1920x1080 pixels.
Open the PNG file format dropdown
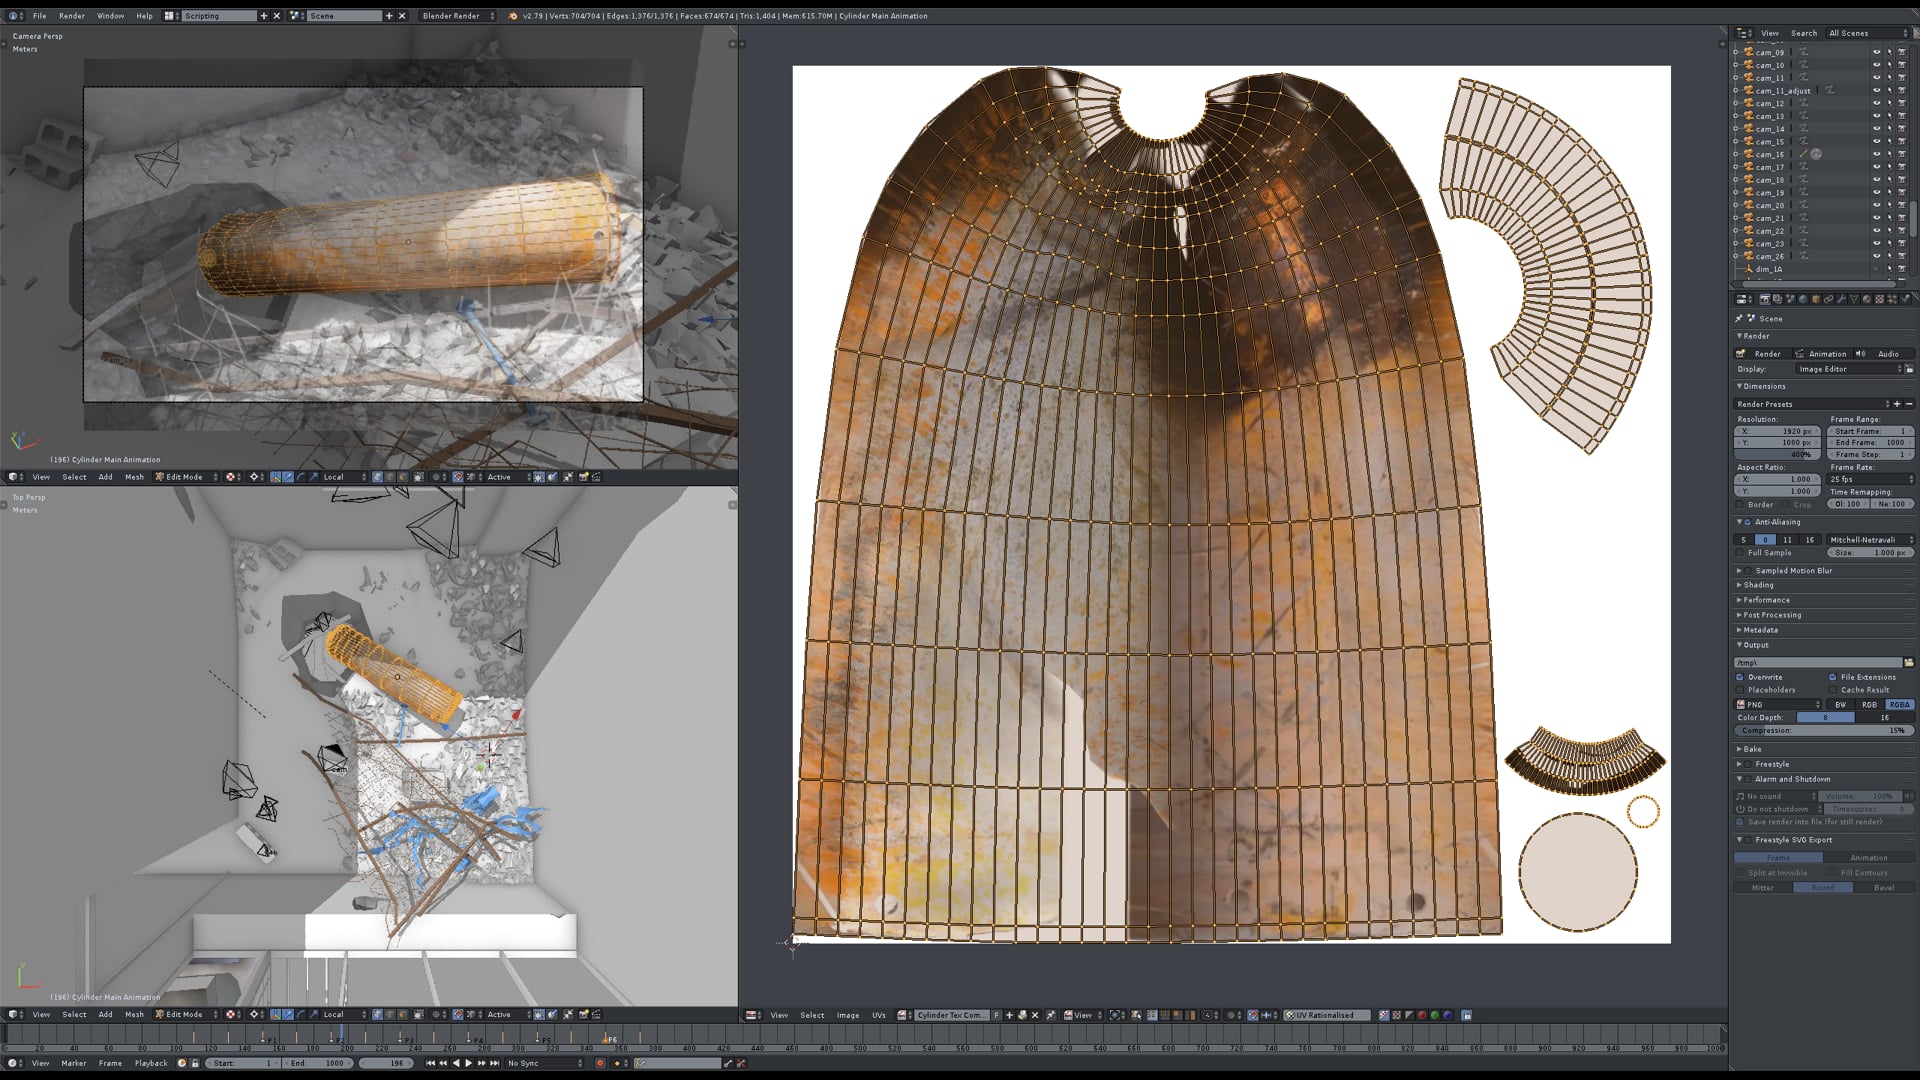tap(1778, 705)
